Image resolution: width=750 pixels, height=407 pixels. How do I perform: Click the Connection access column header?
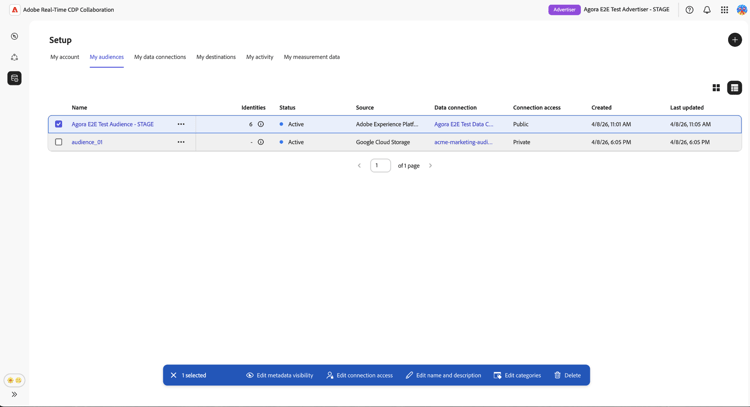pyautogui.click(x=537, y=108)
